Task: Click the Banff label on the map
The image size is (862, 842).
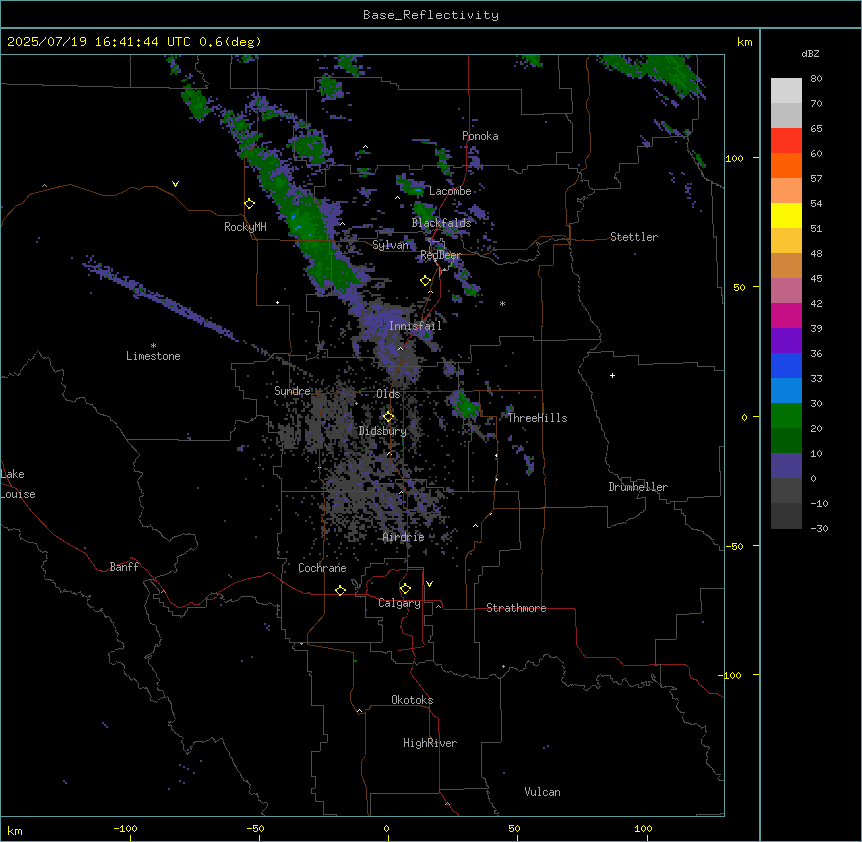Action: (124, 567)
